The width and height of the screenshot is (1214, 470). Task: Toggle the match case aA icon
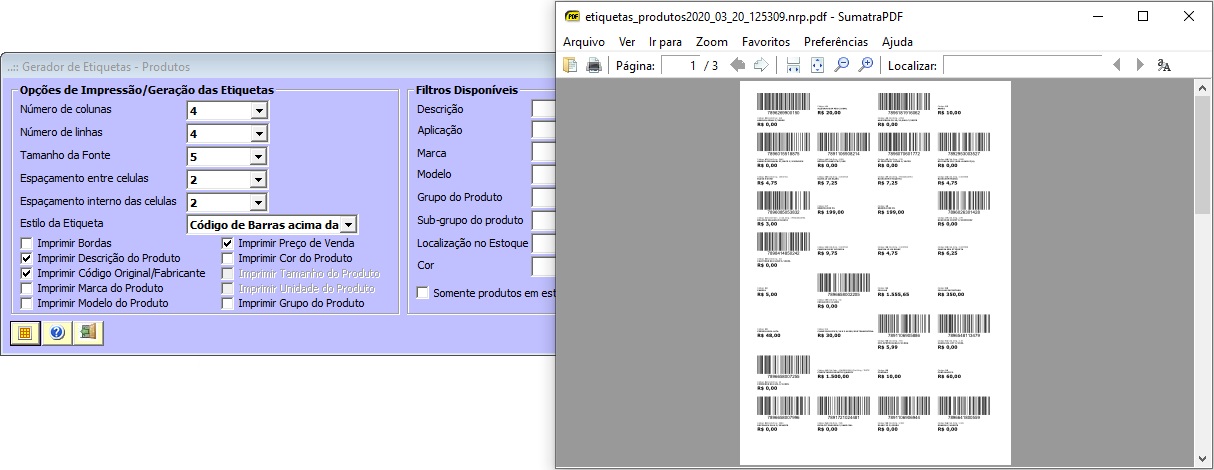(x=1164, y=65)
